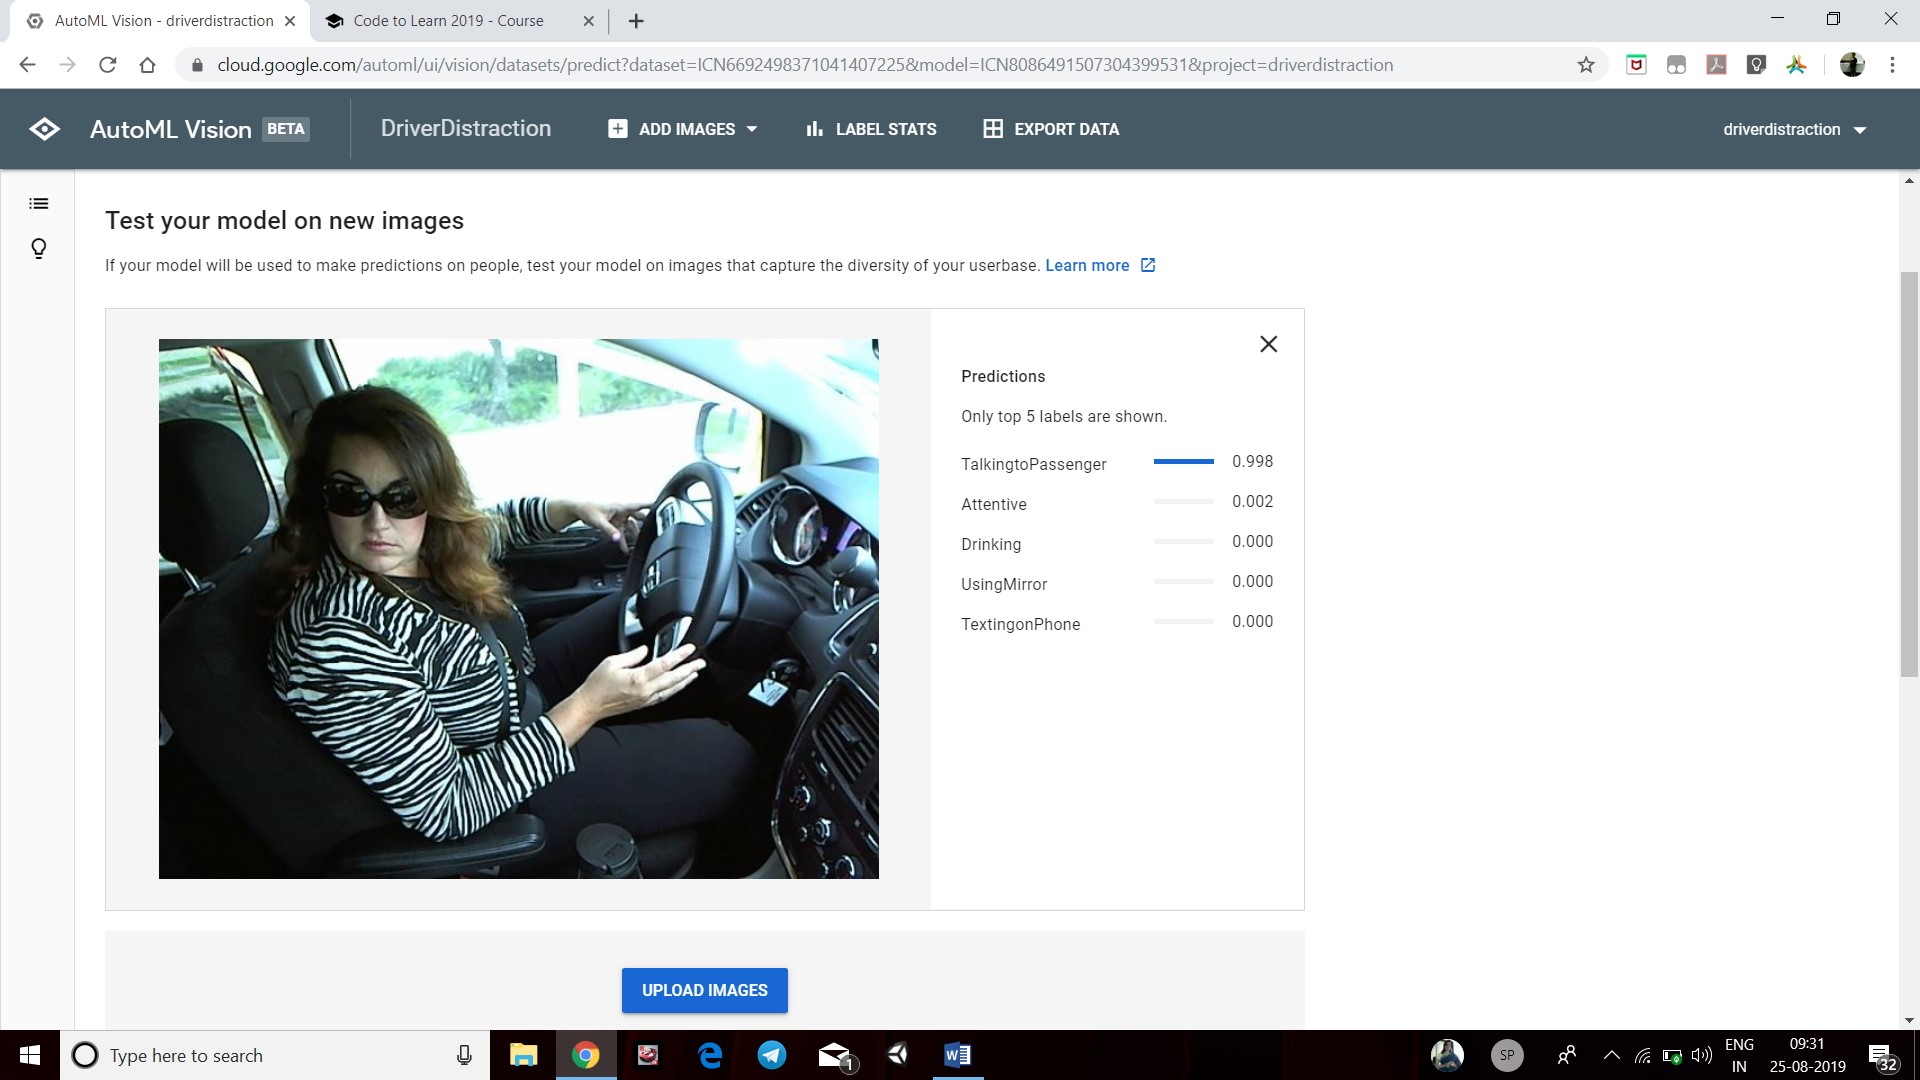Open Microsoft Word from the taskbar
The image size is (1920, 1080).
coord(956,1055)
